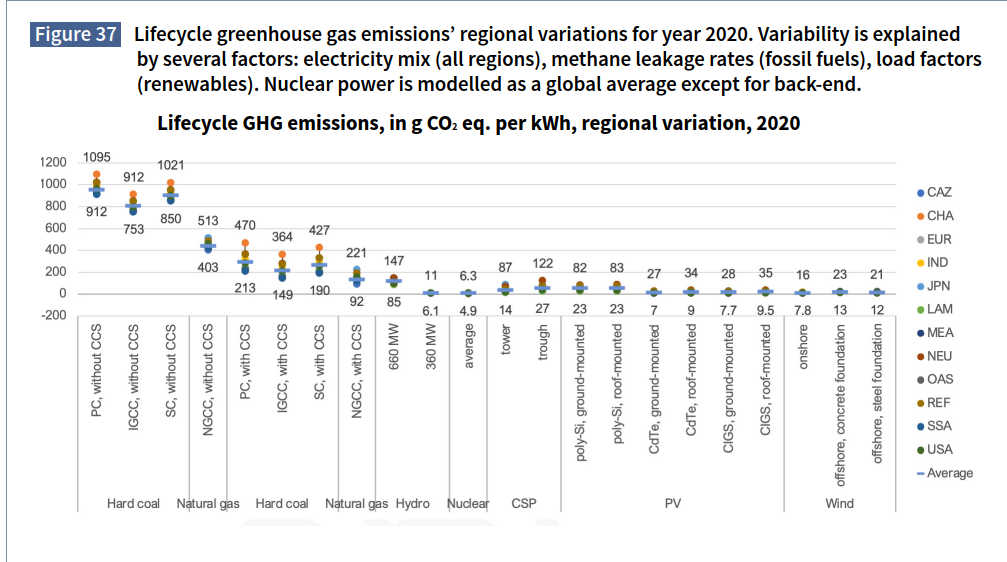Image resolution: width=1007 pixels, height=562 pixels.
Task: Click the 1095 data value label
Action: (97, 157)
